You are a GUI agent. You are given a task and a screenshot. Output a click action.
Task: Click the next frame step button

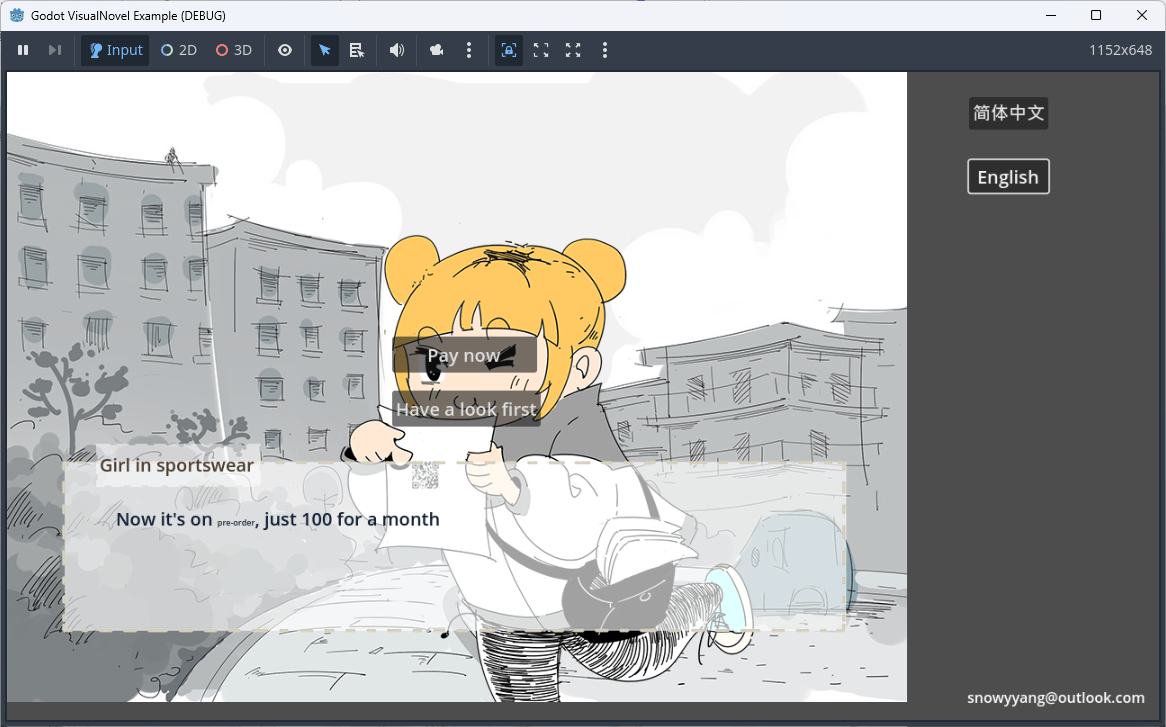click(x=55, y=50)
